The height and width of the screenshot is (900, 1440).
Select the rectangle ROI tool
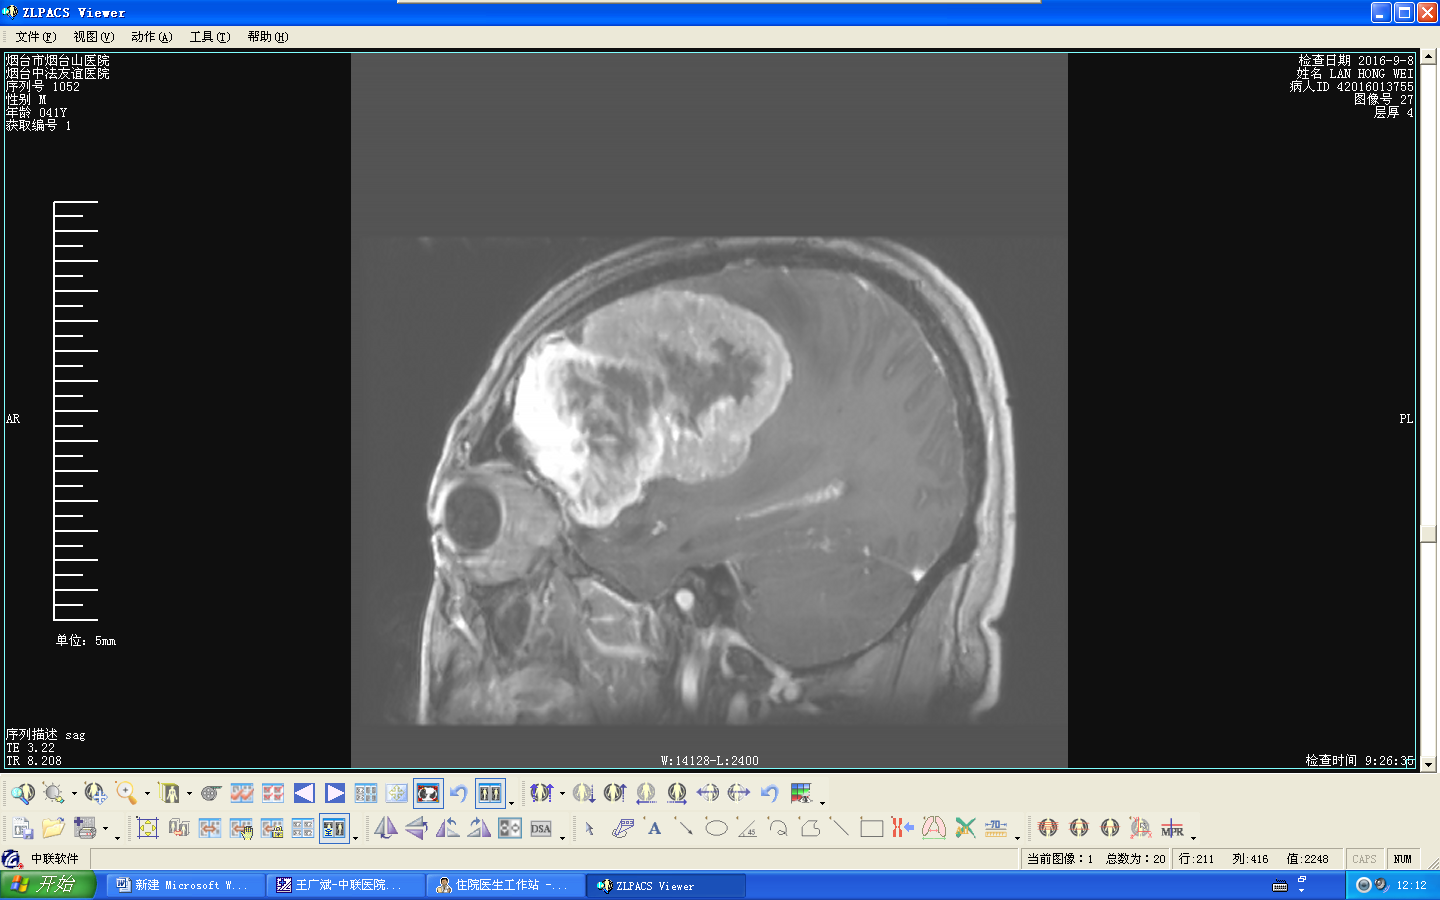coord(871,828)
